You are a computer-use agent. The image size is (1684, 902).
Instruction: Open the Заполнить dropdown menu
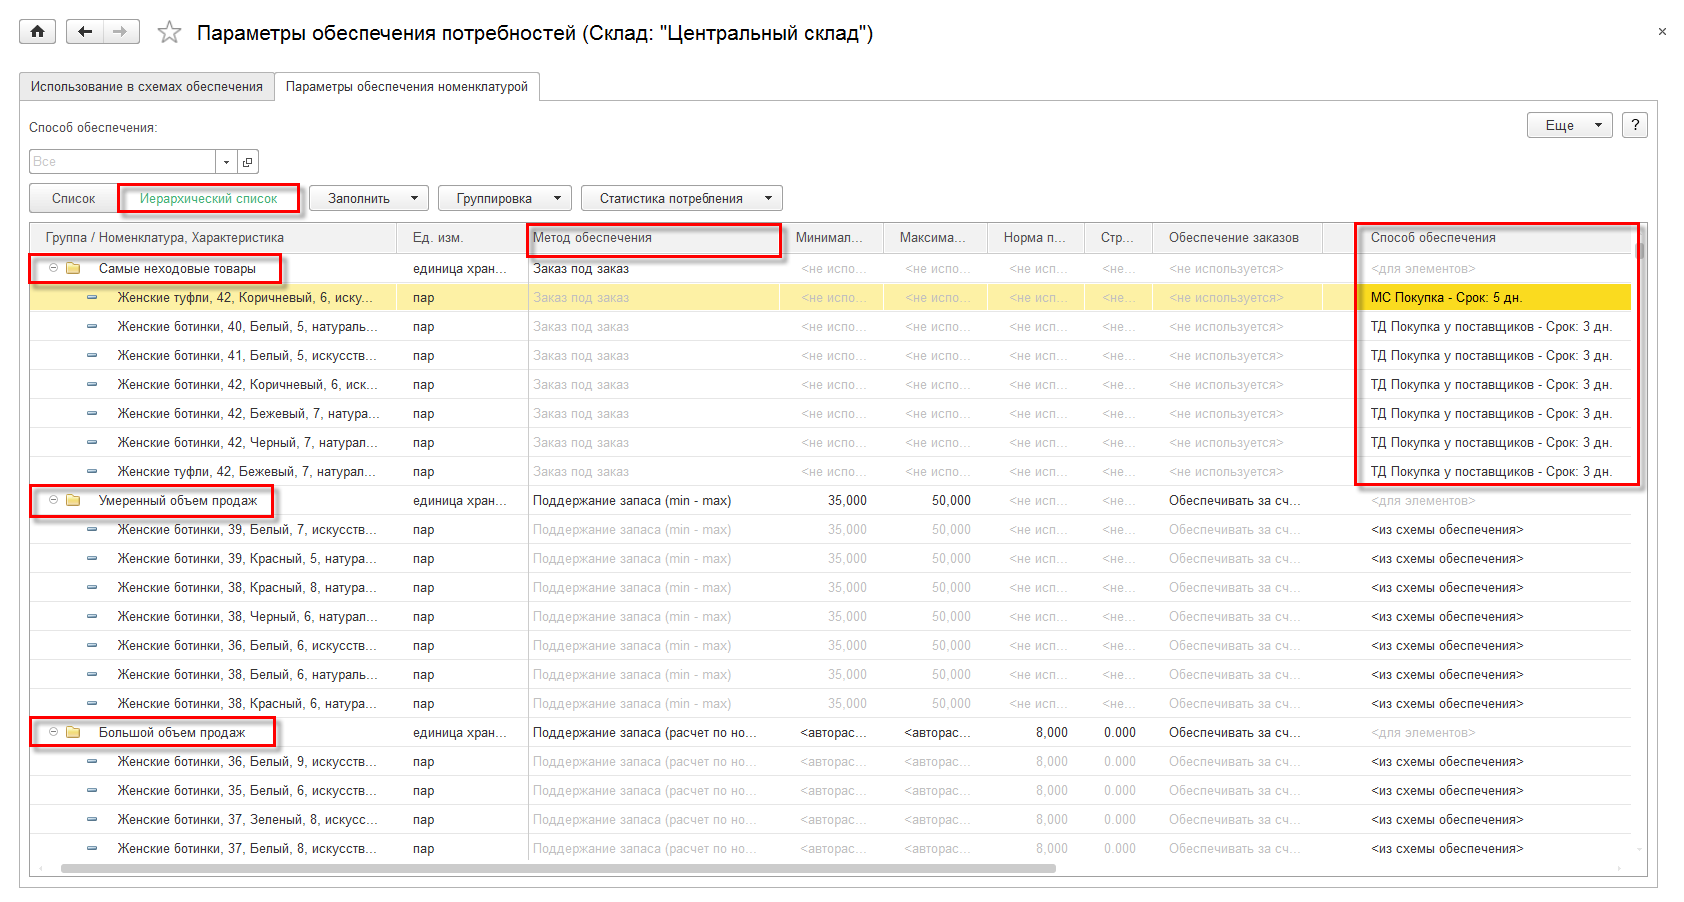(x=368, y=198)
